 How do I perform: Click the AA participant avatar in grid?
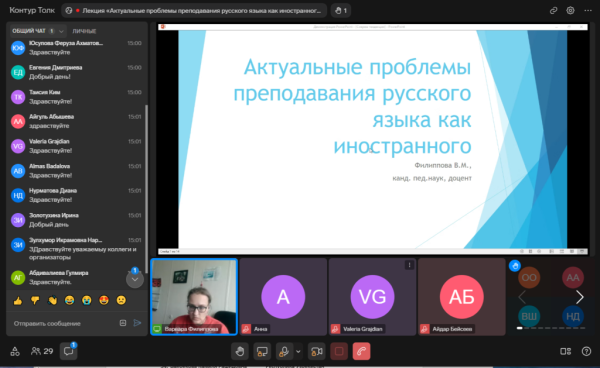coord(573,278)
